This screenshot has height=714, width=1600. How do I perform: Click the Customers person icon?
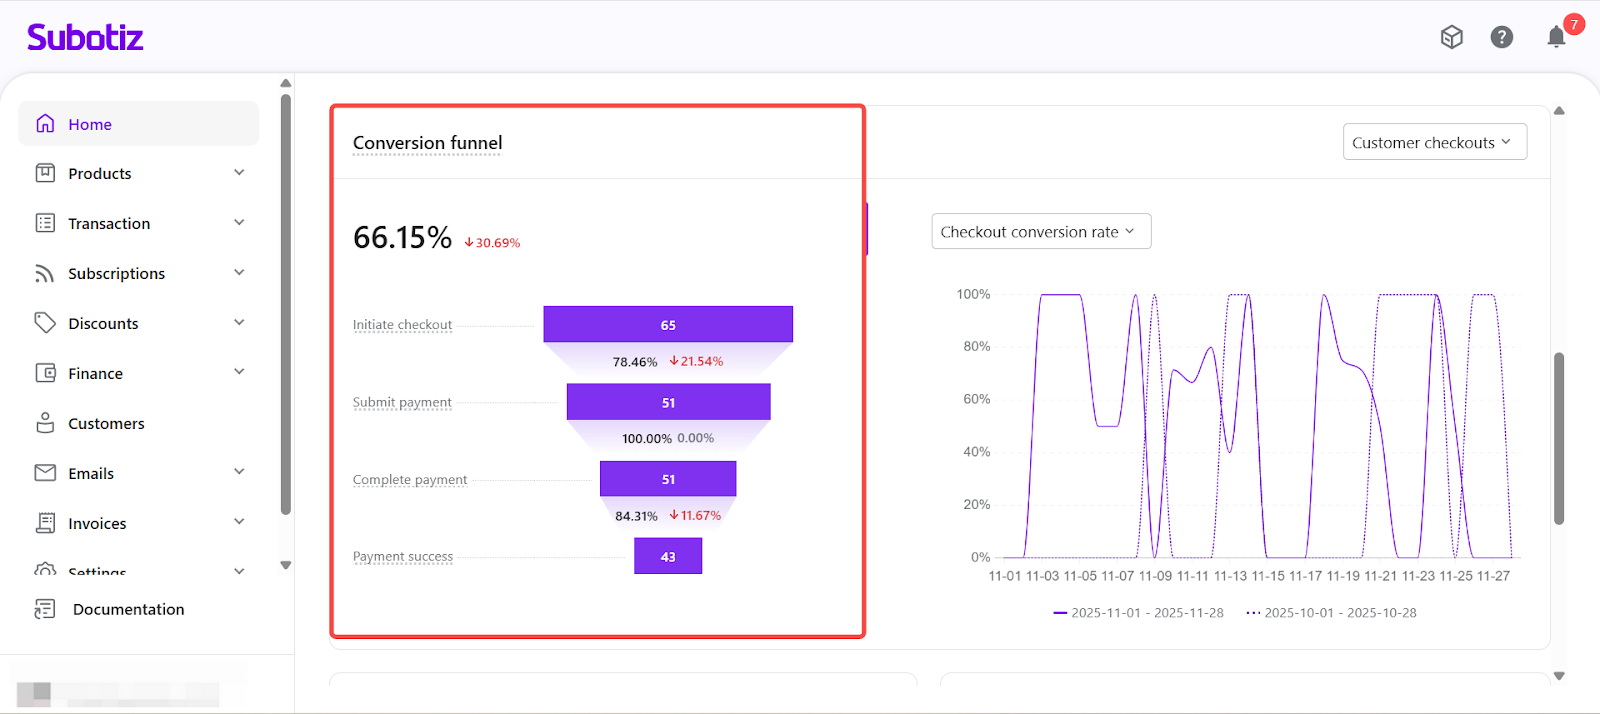tap(45, 423)
